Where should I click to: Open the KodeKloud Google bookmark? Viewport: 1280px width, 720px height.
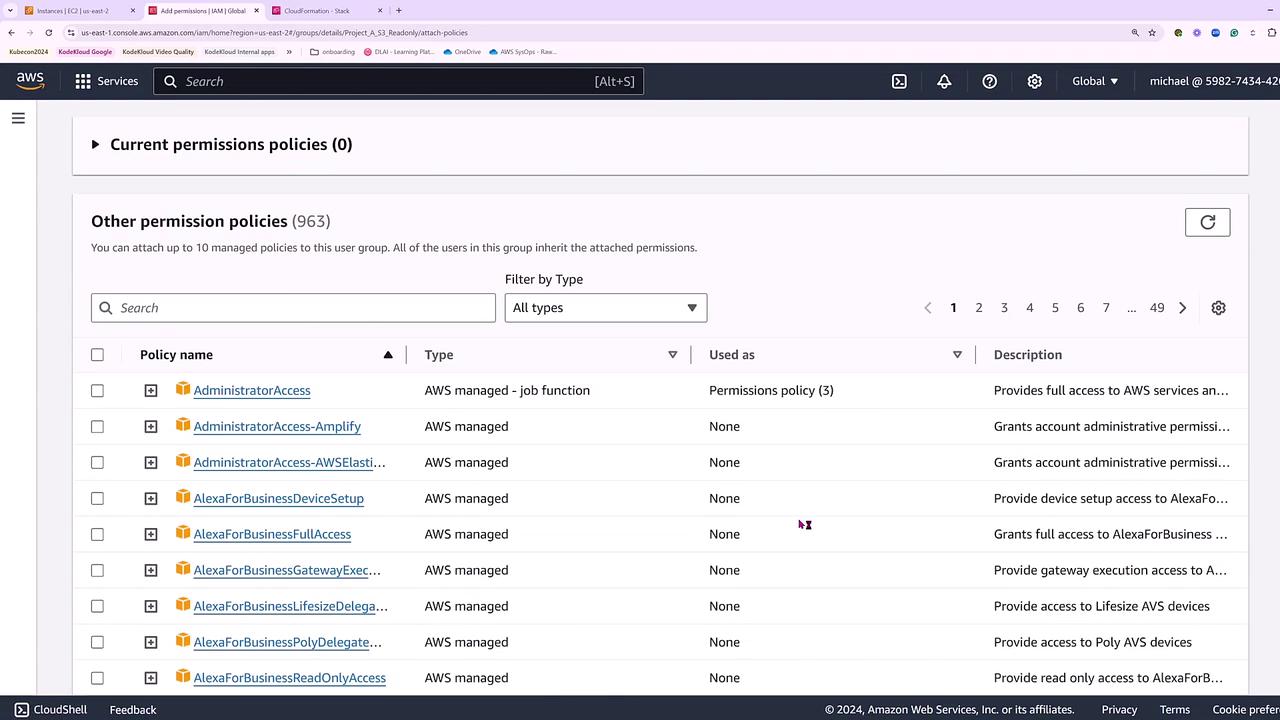pos(85,52)
